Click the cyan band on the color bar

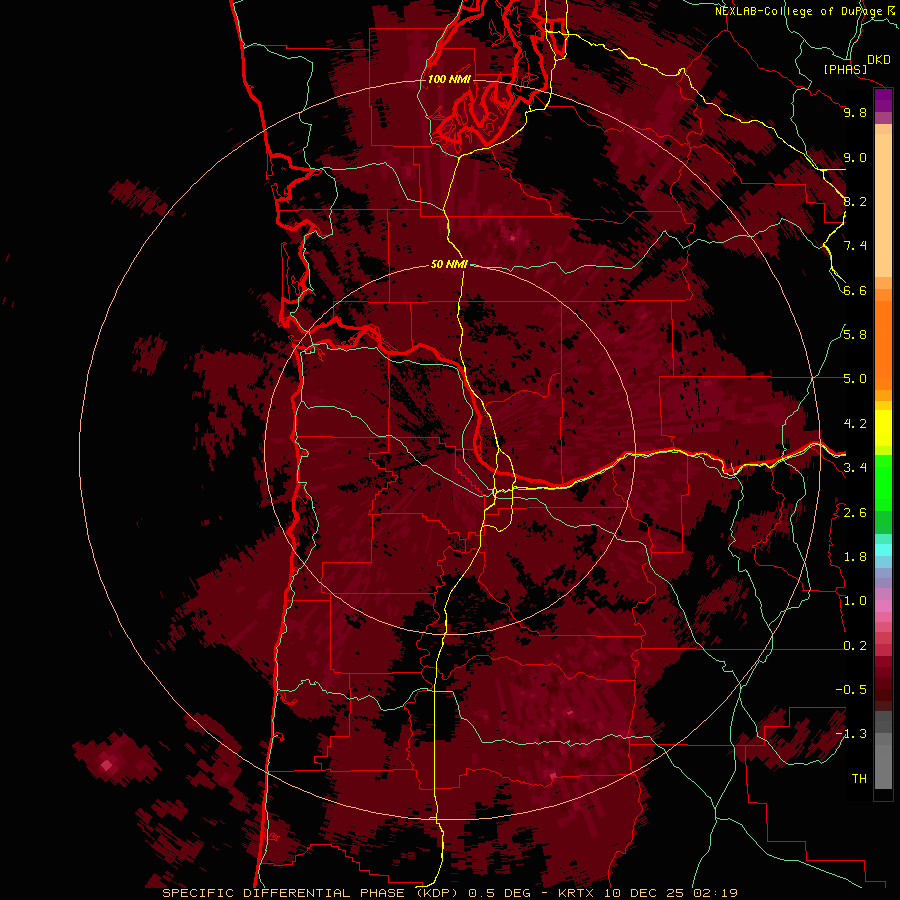[883, 549]
